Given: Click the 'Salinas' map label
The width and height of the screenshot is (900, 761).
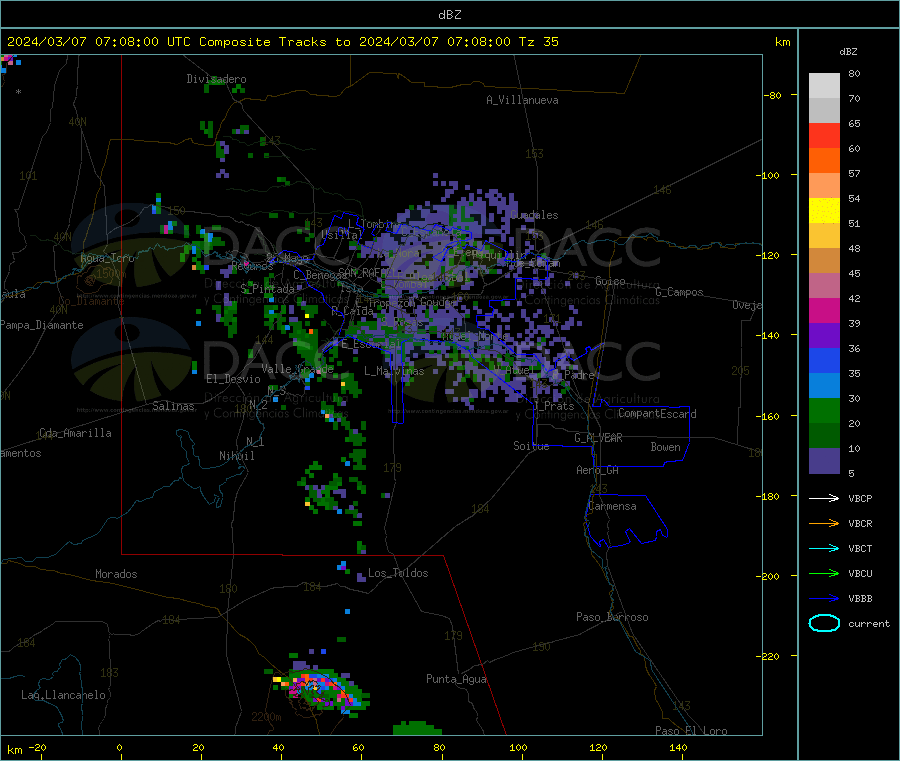Looking at the screenshot, I should click(173, 406).
